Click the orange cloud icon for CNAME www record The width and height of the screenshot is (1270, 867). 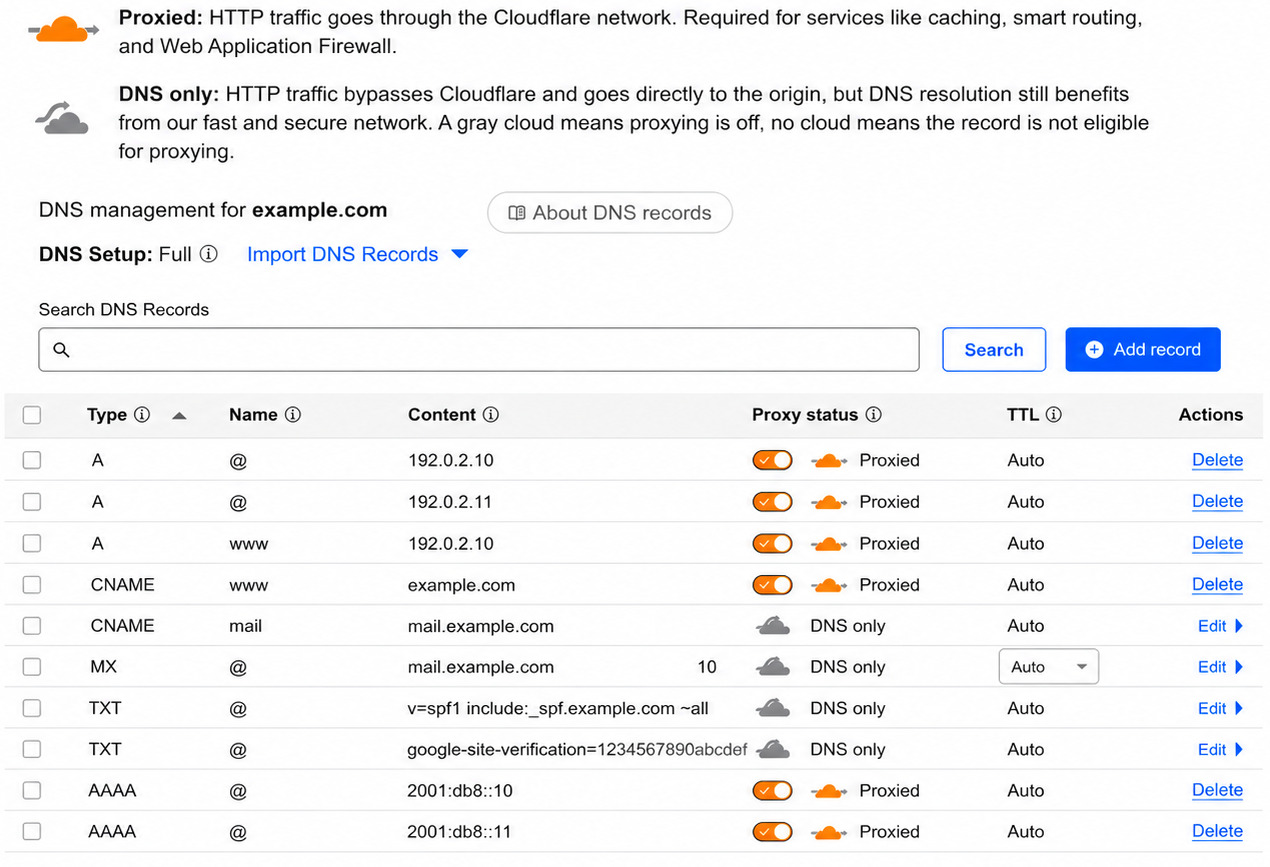(x=828, y=585)
